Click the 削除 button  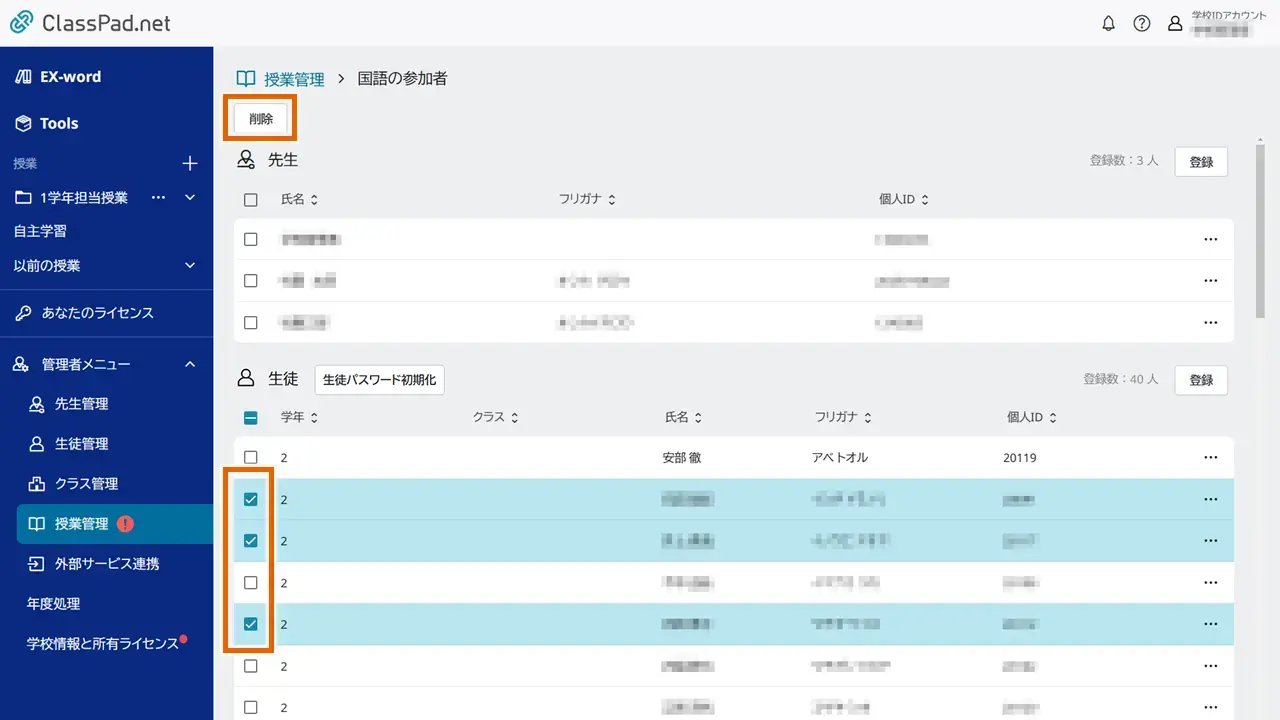click(x=261, y=119)
